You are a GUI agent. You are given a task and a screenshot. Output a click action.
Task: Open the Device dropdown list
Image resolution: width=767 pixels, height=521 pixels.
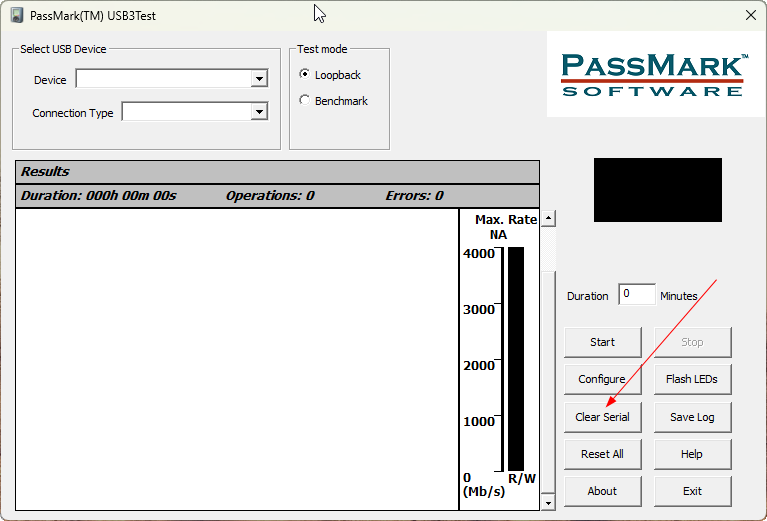[x=259, y=79]
